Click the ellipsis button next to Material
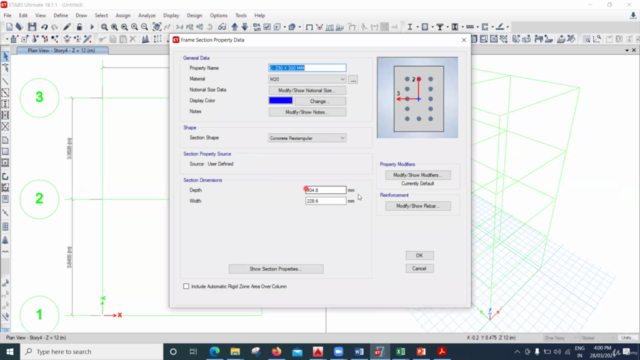 tap(353, 80)
